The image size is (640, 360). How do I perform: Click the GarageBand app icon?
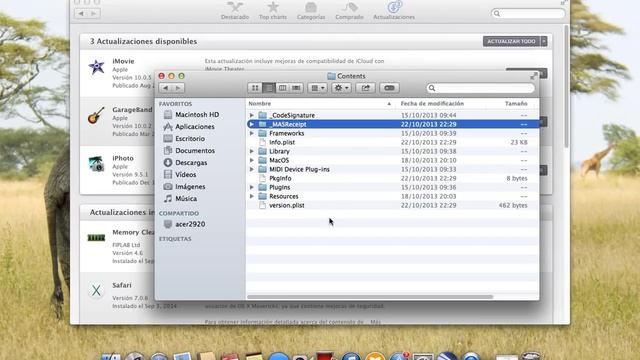point(96,116)
